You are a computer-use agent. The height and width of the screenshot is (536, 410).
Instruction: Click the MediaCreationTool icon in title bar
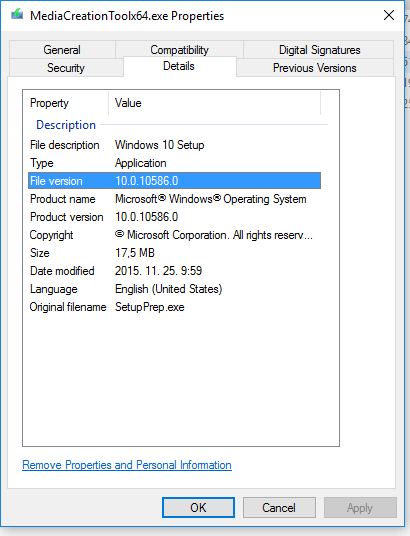point(17,15)
